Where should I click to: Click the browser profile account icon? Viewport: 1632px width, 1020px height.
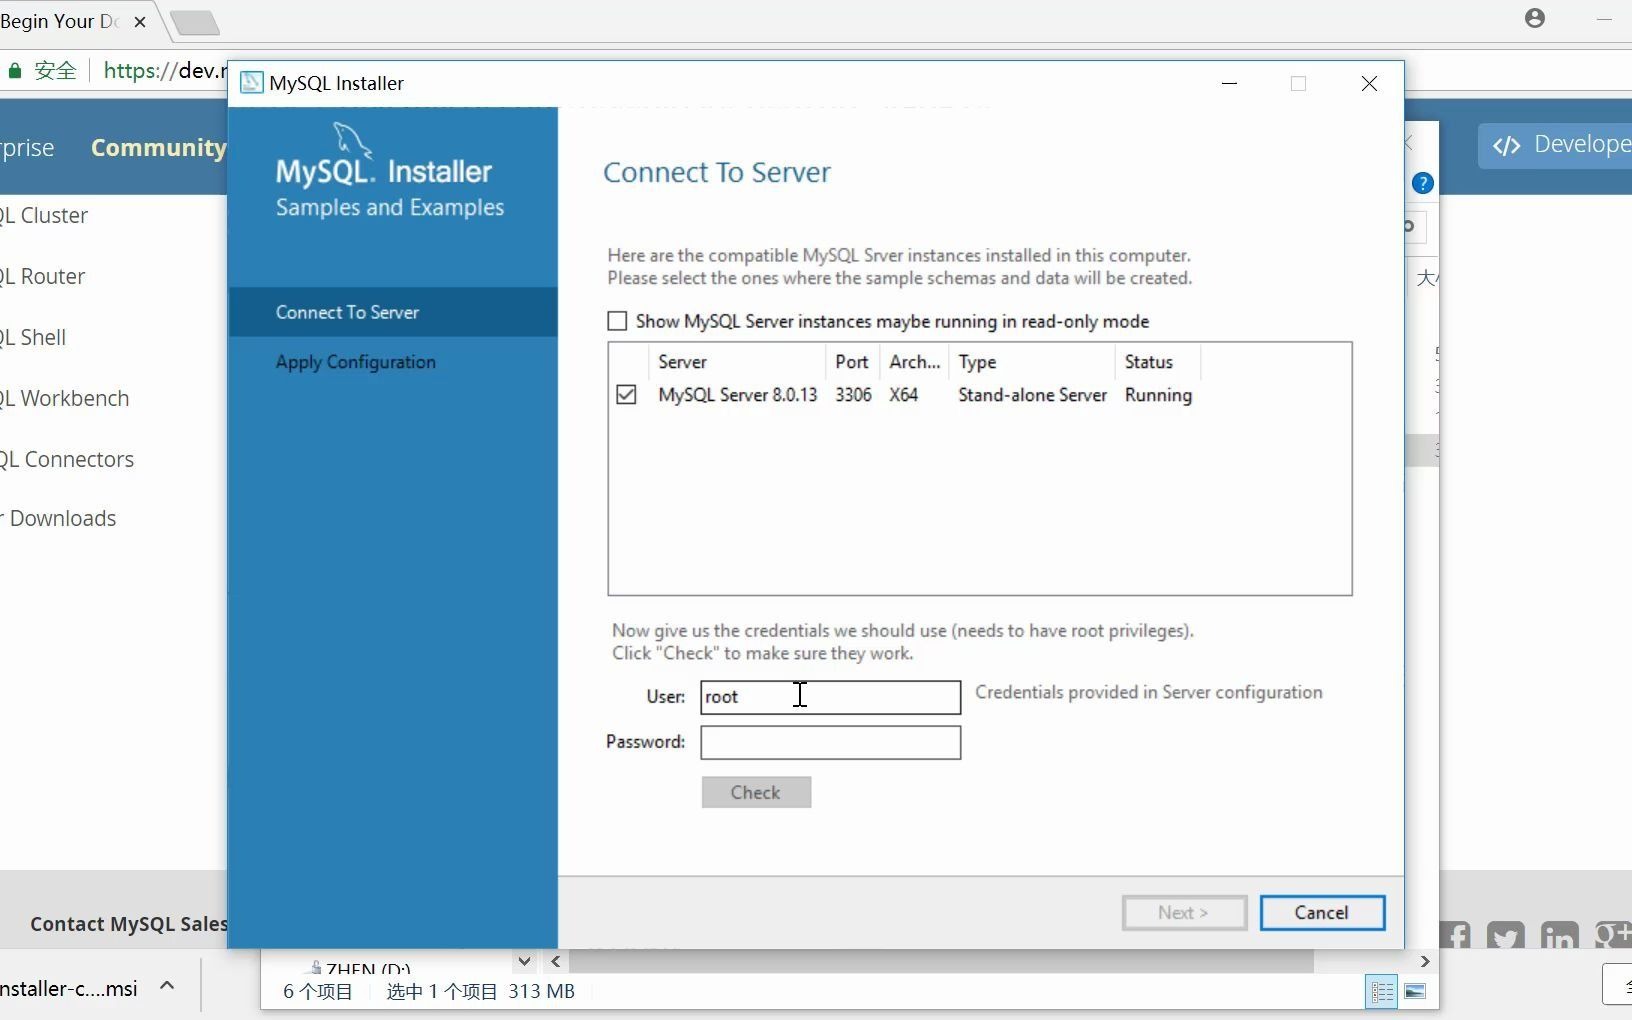click(x=1535, y=18)
